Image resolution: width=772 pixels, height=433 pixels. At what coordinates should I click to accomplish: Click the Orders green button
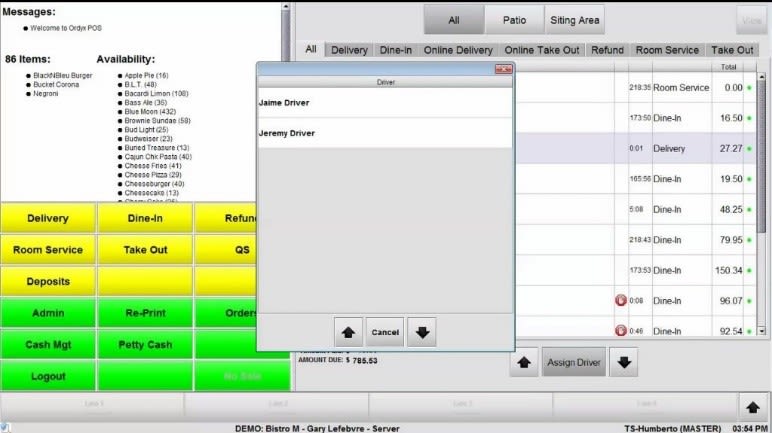[226, 313]
